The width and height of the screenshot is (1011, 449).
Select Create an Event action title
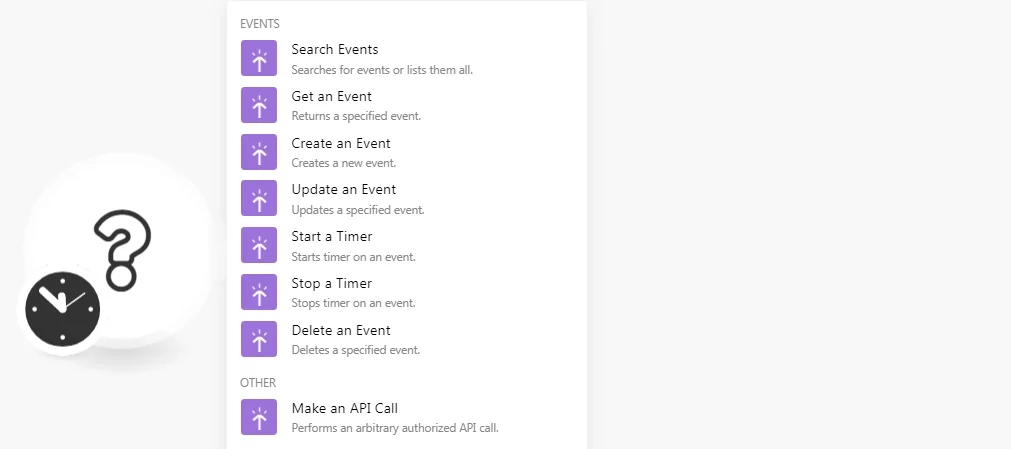(341, 143)
